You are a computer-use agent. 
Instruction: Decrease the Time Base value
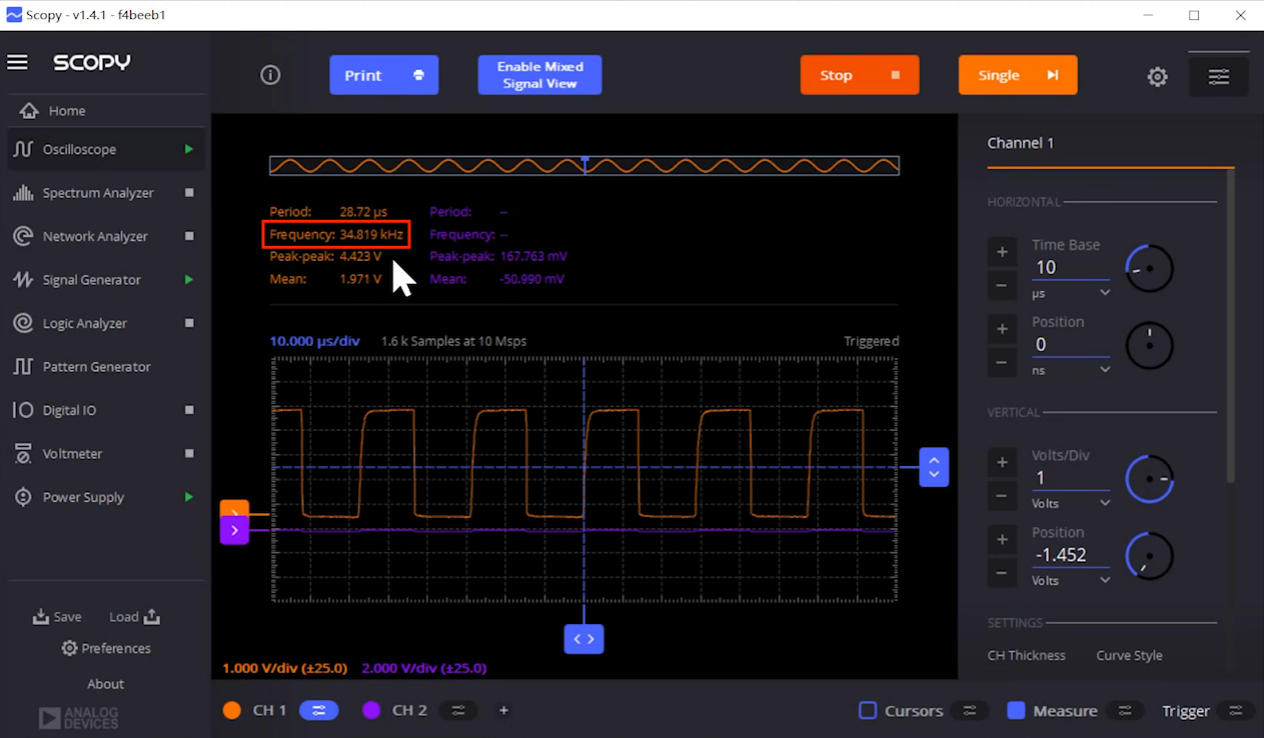point(1002,286)
